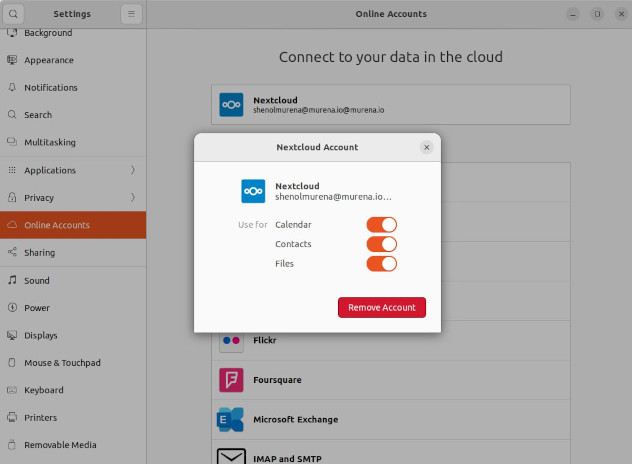Expand the Privacy submenu chevron
The width and height of the screenshot is (632, 464).
133,198
